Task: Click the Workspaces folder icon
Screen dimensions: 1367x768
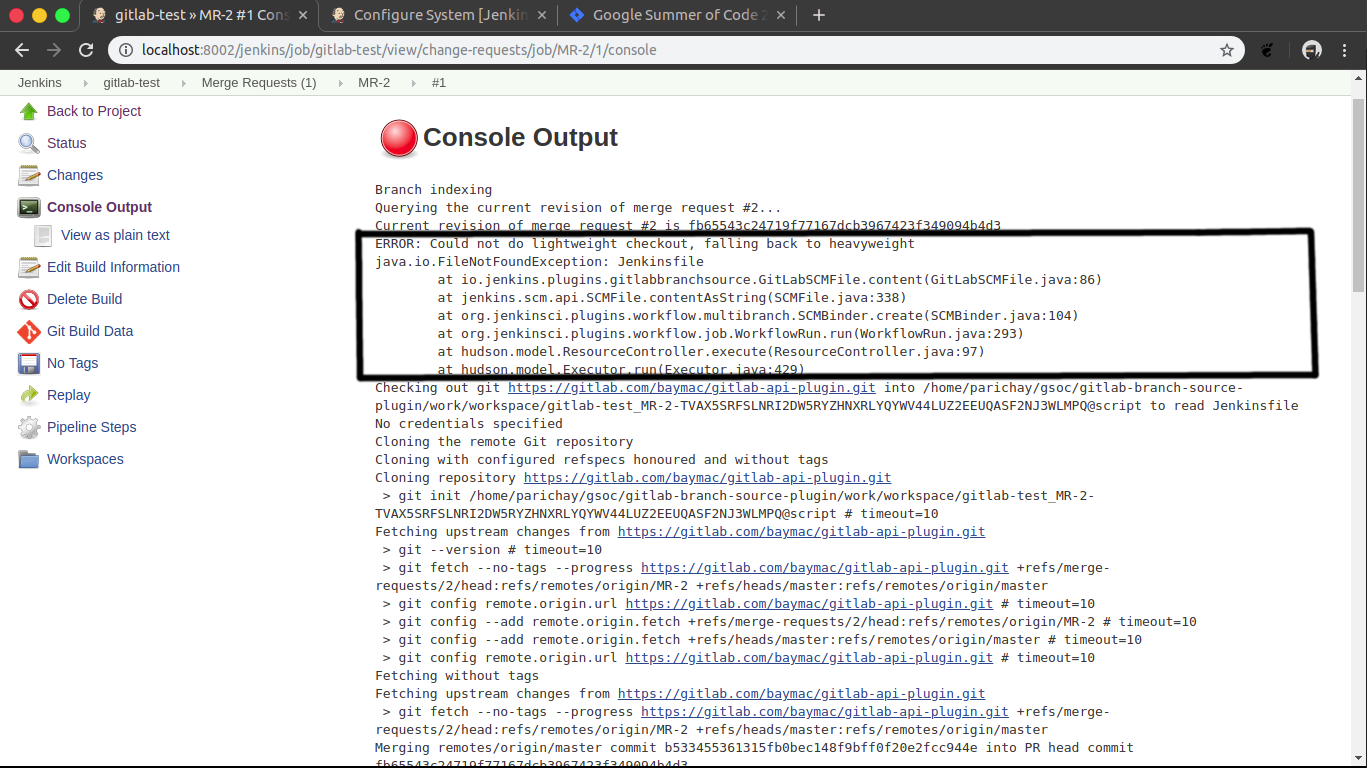Action: [29, 459]
